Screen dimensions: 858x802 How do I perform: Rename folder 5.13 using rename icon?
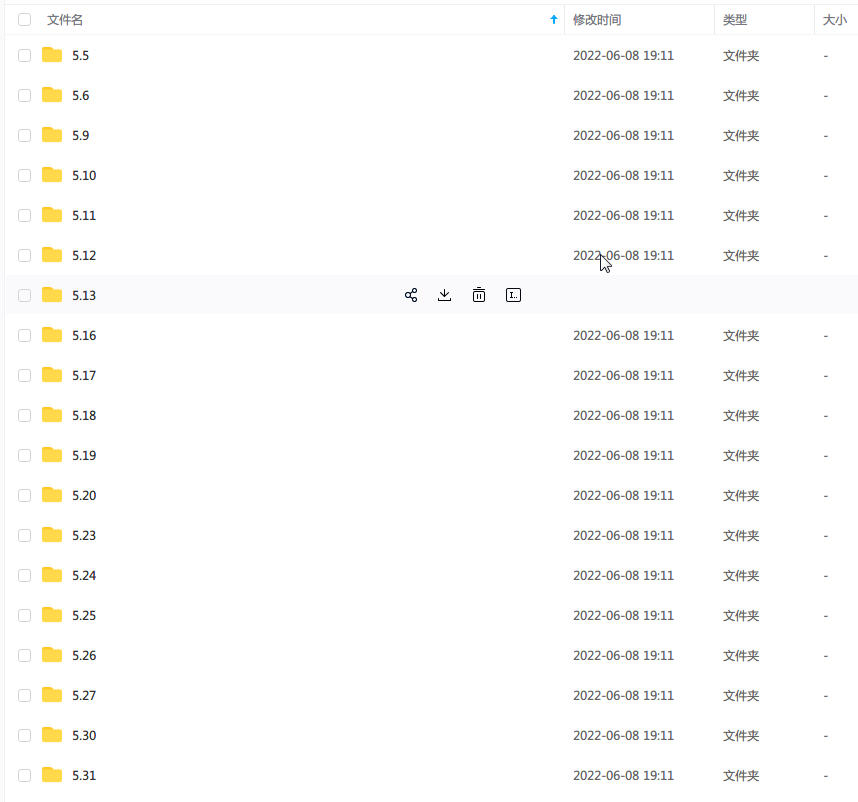513,295
